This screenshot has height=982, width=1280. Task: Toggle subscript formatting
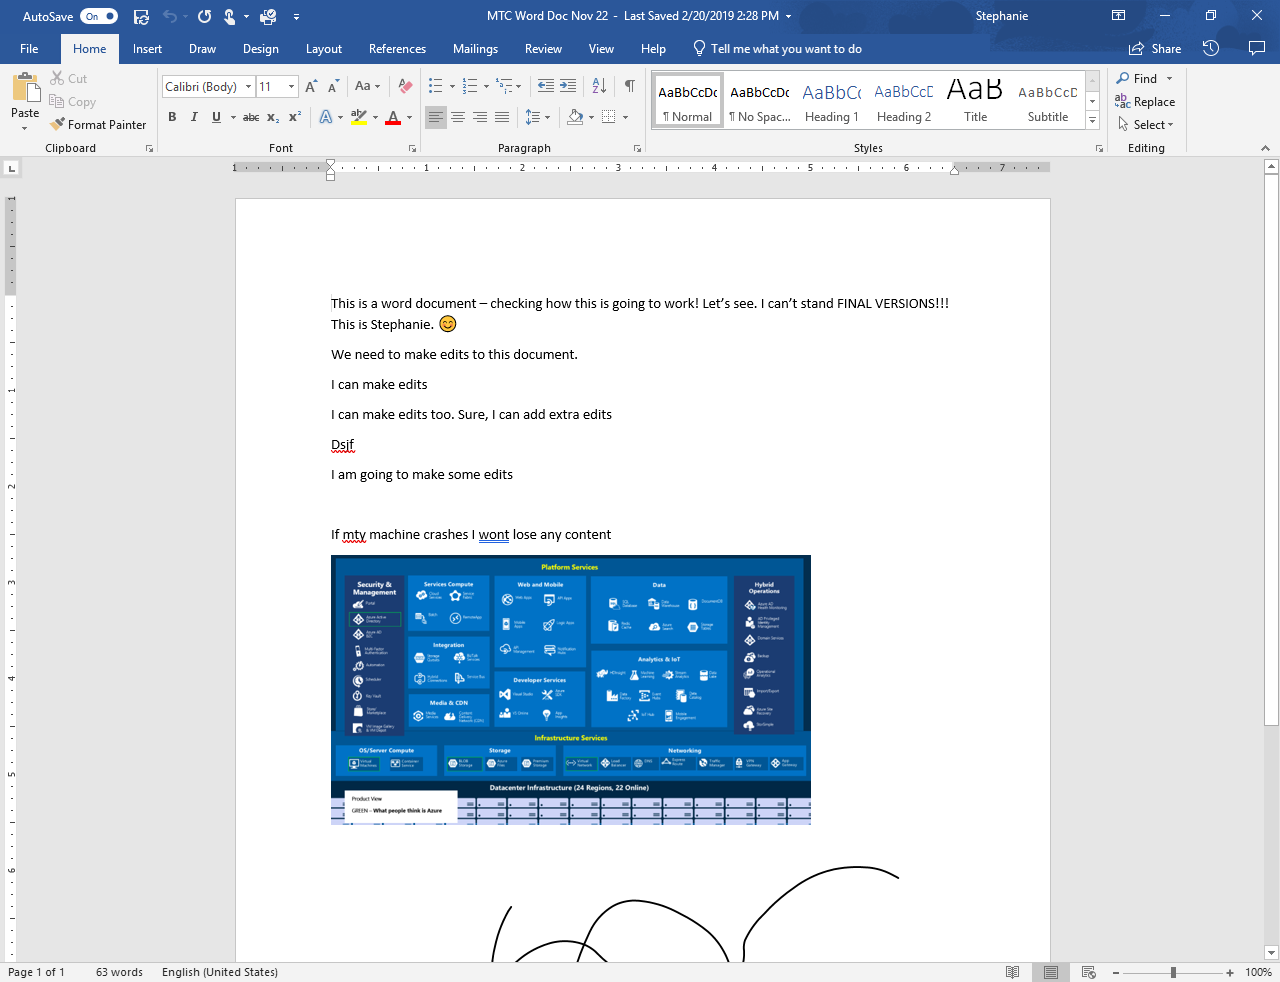point(272,117)
